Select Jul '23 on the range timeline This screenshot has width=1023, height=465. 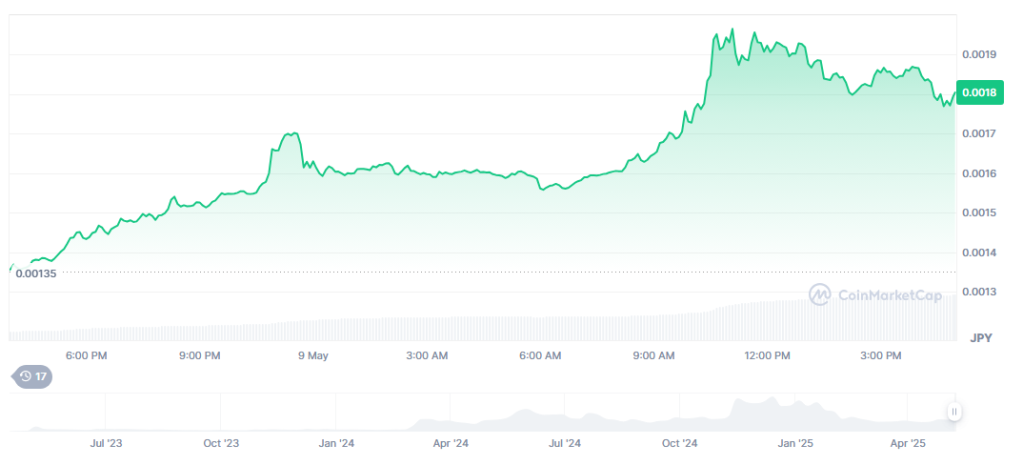pos(106,442)
